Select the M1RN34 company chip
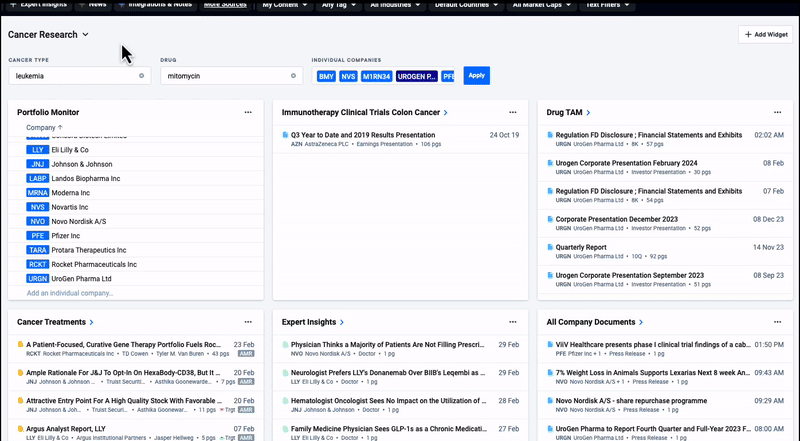The image size is (800, 441). [x=377, y=77]
